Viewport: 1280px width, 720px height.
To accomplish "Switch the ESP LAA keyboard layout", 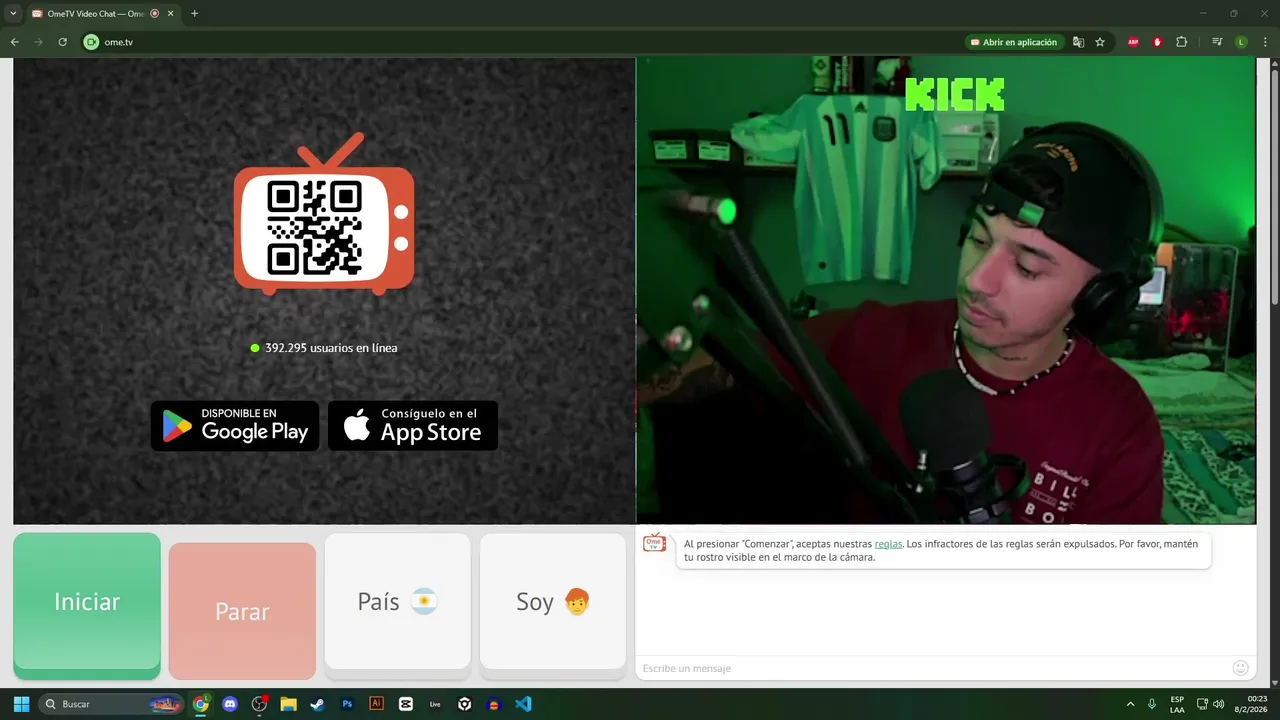I will click(1177, 704).
